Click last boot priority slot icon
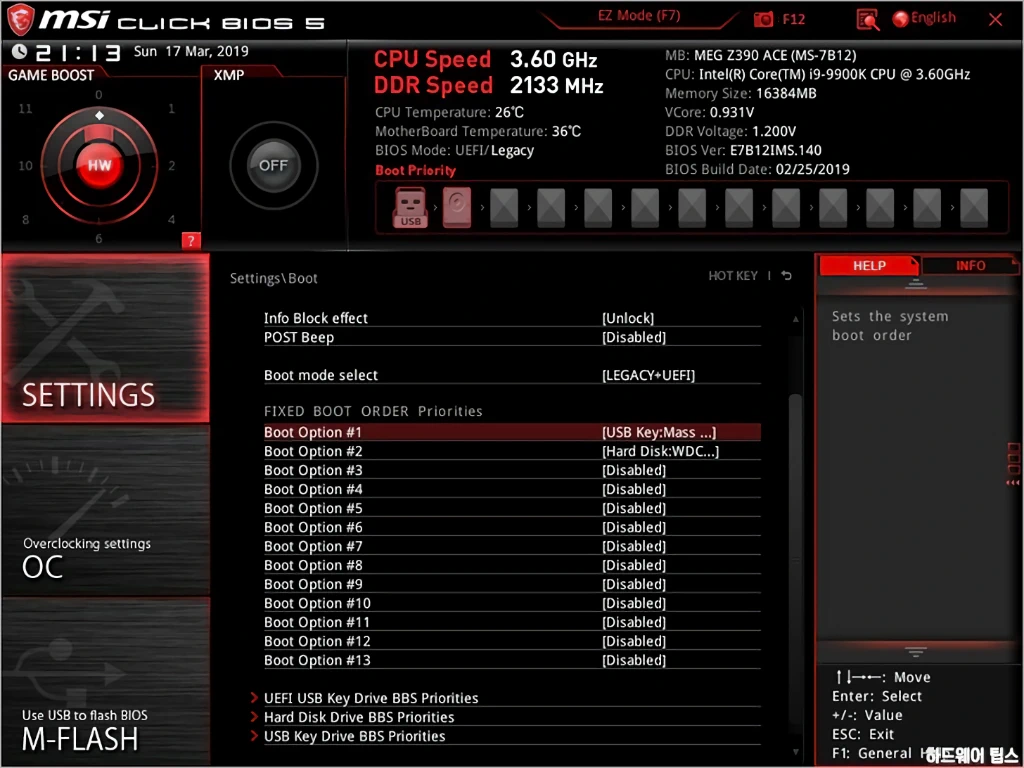 pyautogui.click(x=974, y=208)
